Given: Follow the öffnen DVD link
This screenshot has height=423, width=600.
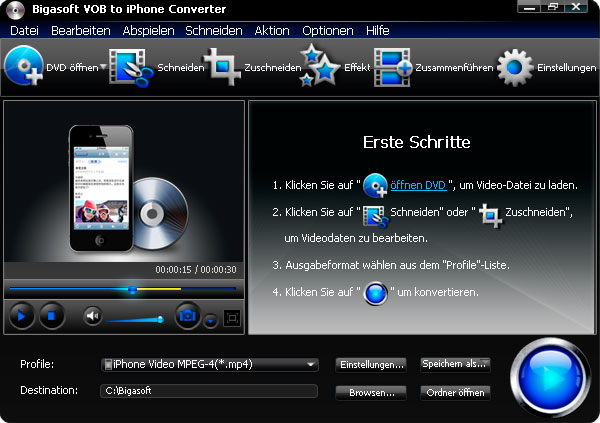Looking at the screenshot, I should point(418,185).
